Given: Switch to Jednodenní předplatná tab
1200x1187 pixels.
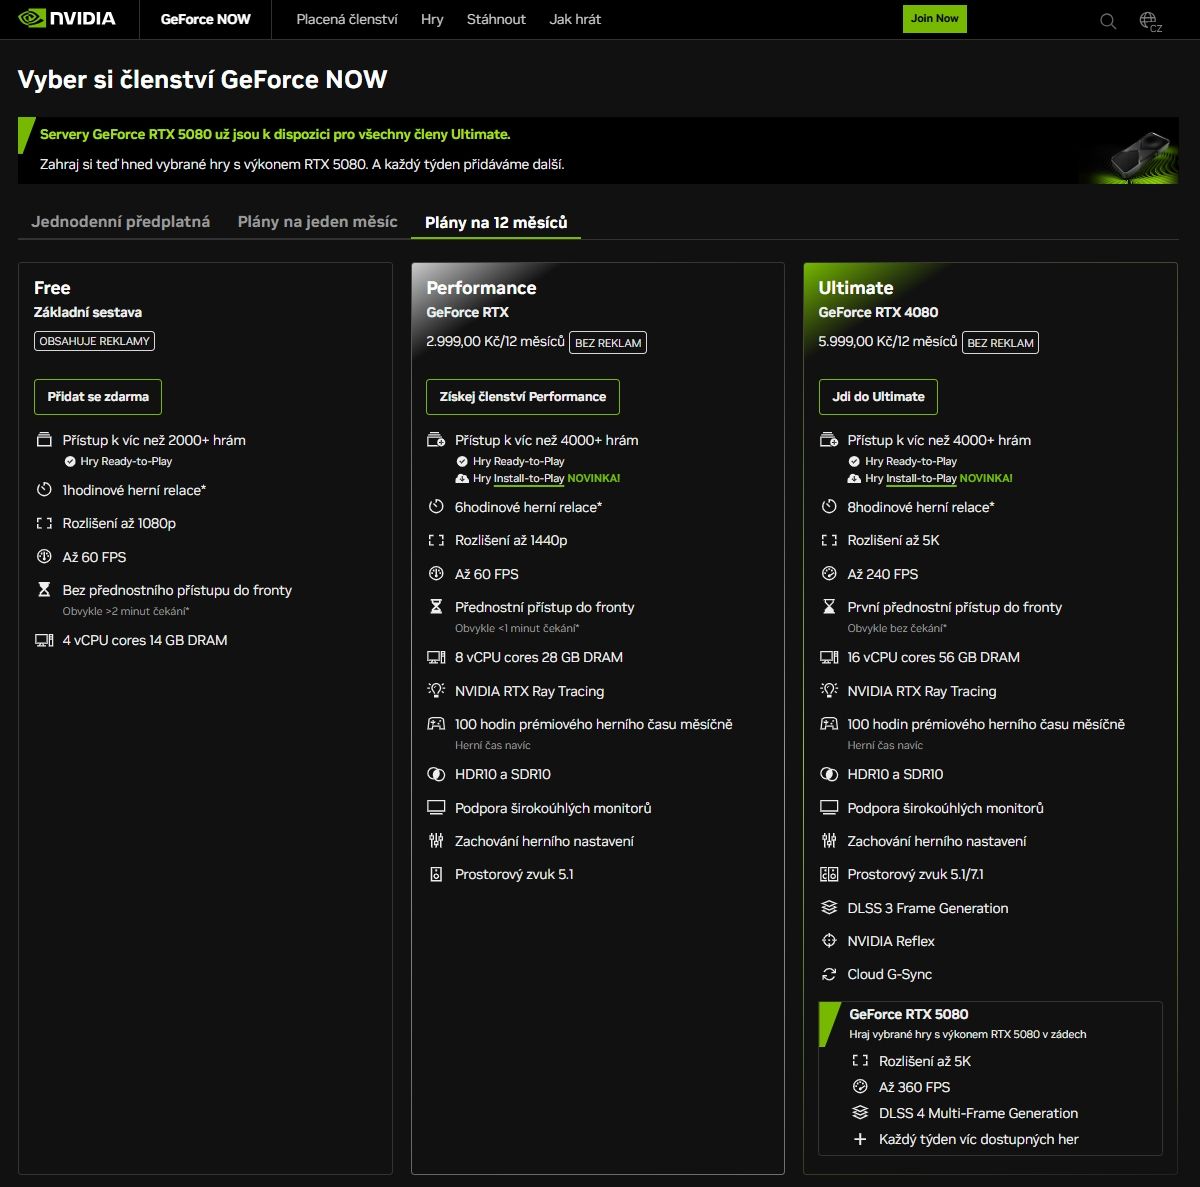Looking at the screenshot, I should point(120,222).
